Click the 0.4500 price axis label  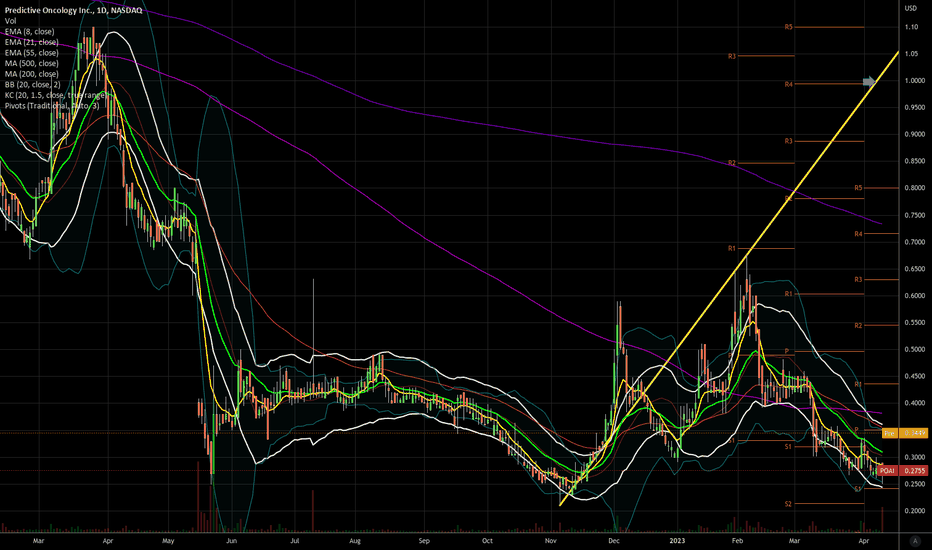coord(915,376)
